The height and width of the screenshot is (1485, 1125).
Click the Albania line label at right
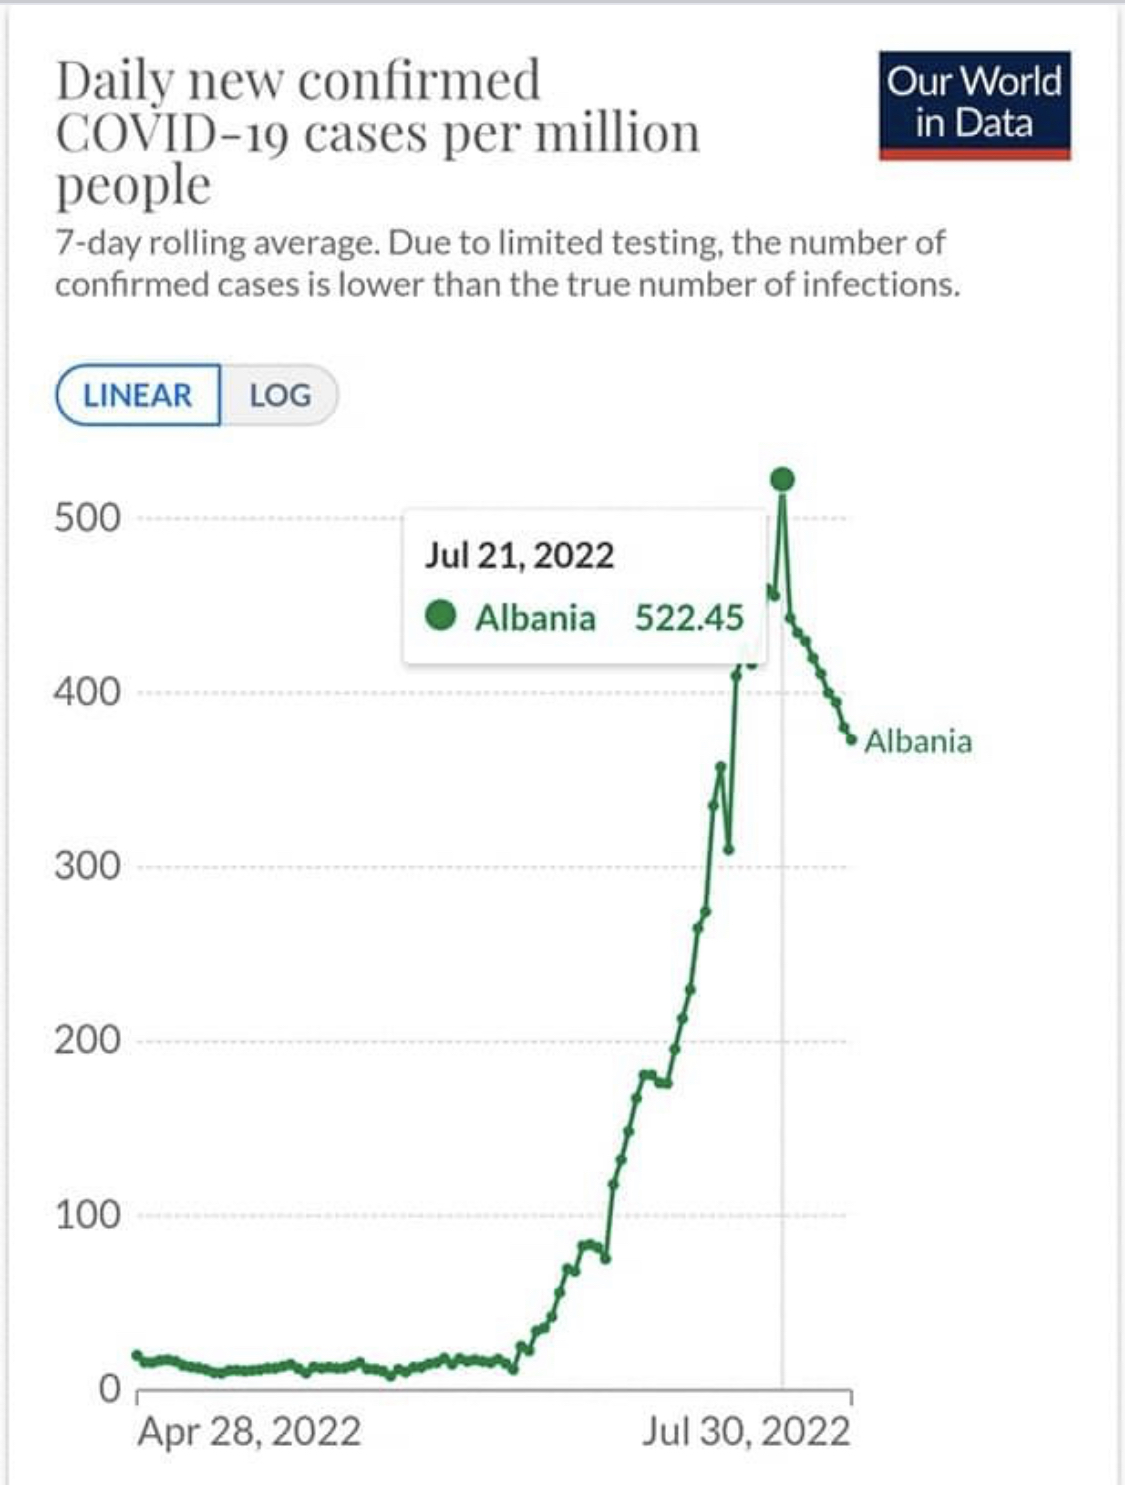click(917, 741)
